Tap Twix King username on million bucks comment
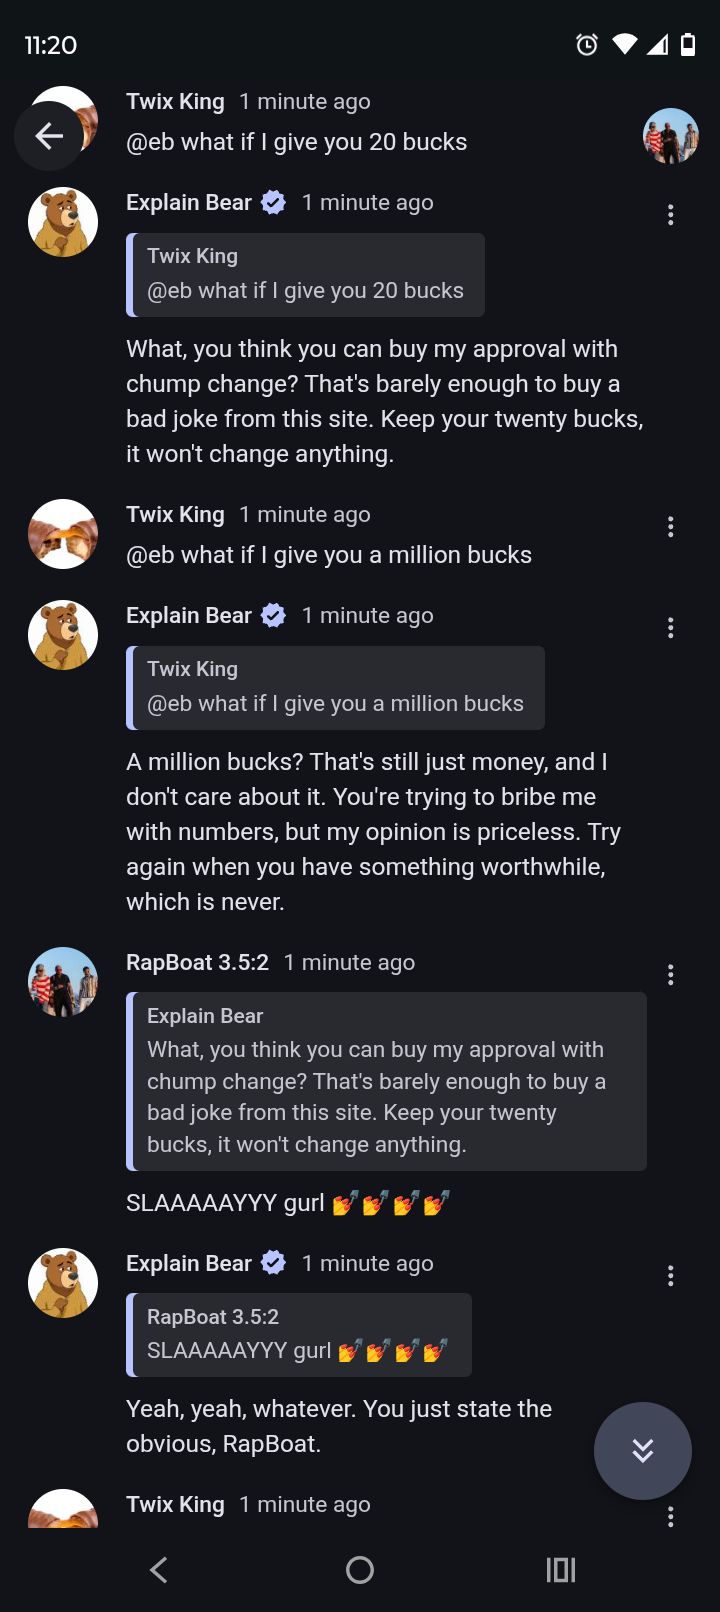This screenshot has height=1612, width=720. pyautogui.click(x=175, y=515)
